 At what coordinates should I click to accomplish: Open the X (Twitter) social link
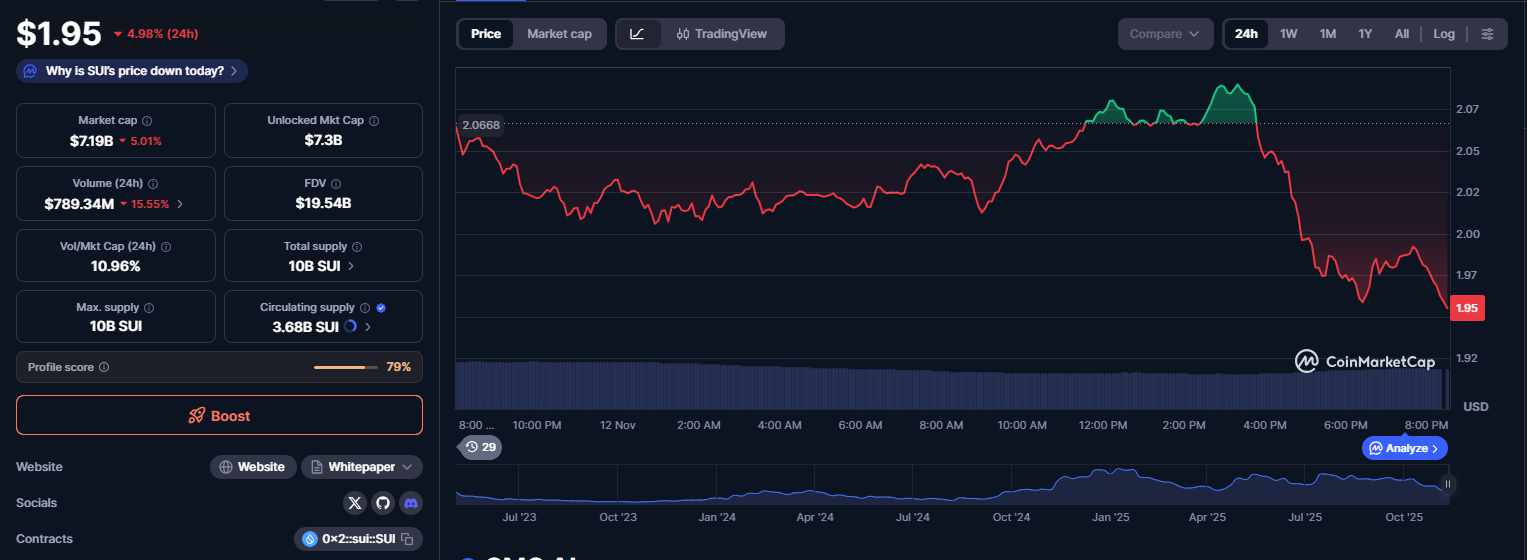[355, 503]
